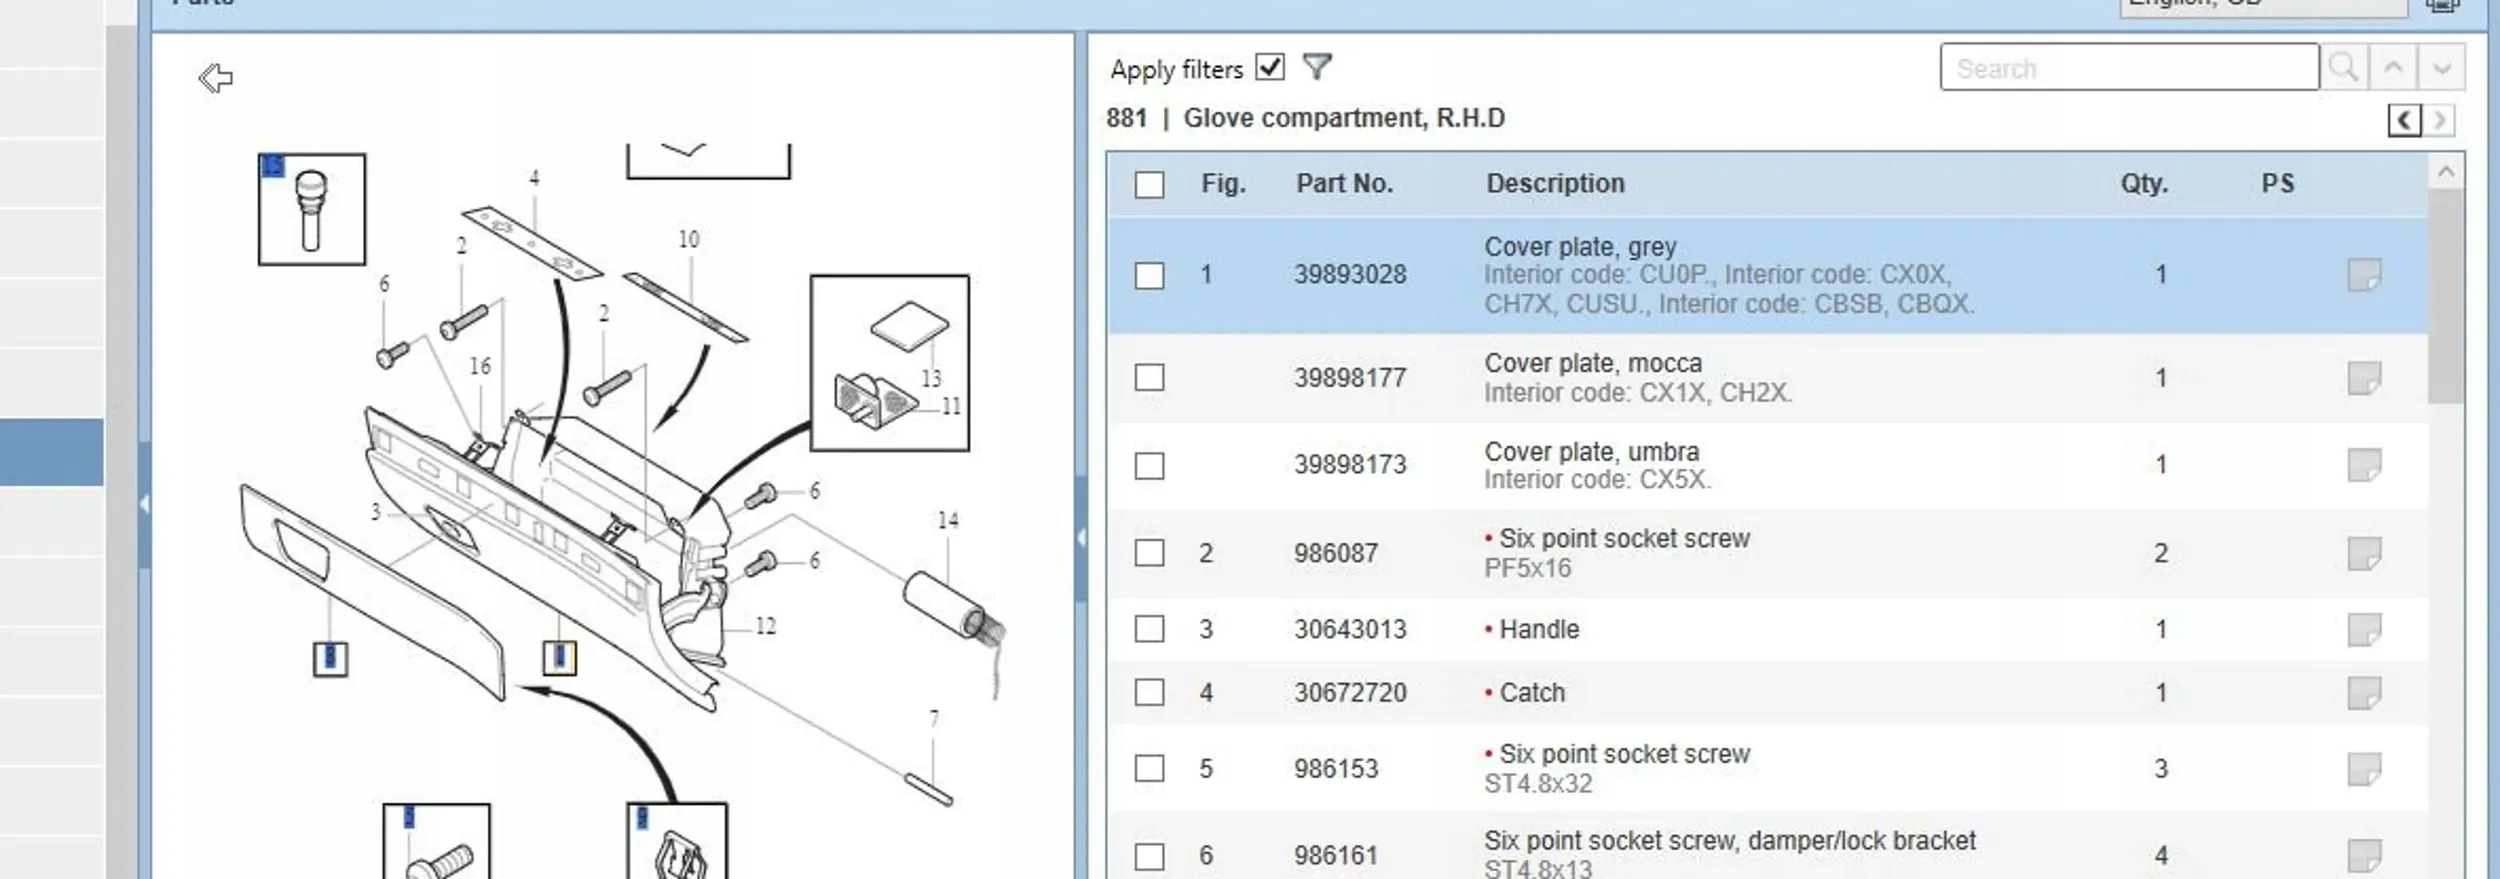Click the screw inset thumbnail at the diagram bottom
Screen dimensions: 2500x879
[437, 841]
